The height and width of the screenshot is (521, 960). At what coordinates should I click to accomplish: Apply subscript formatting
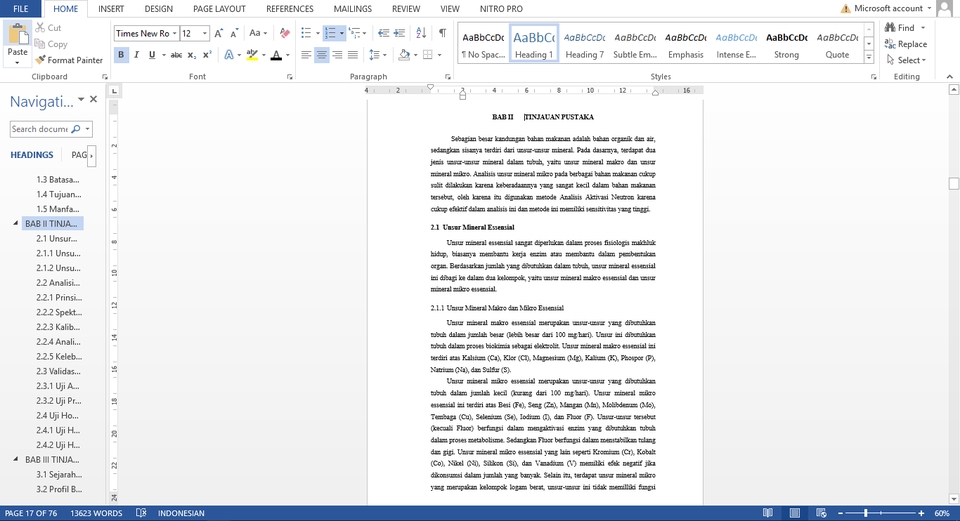pos(192,55)
